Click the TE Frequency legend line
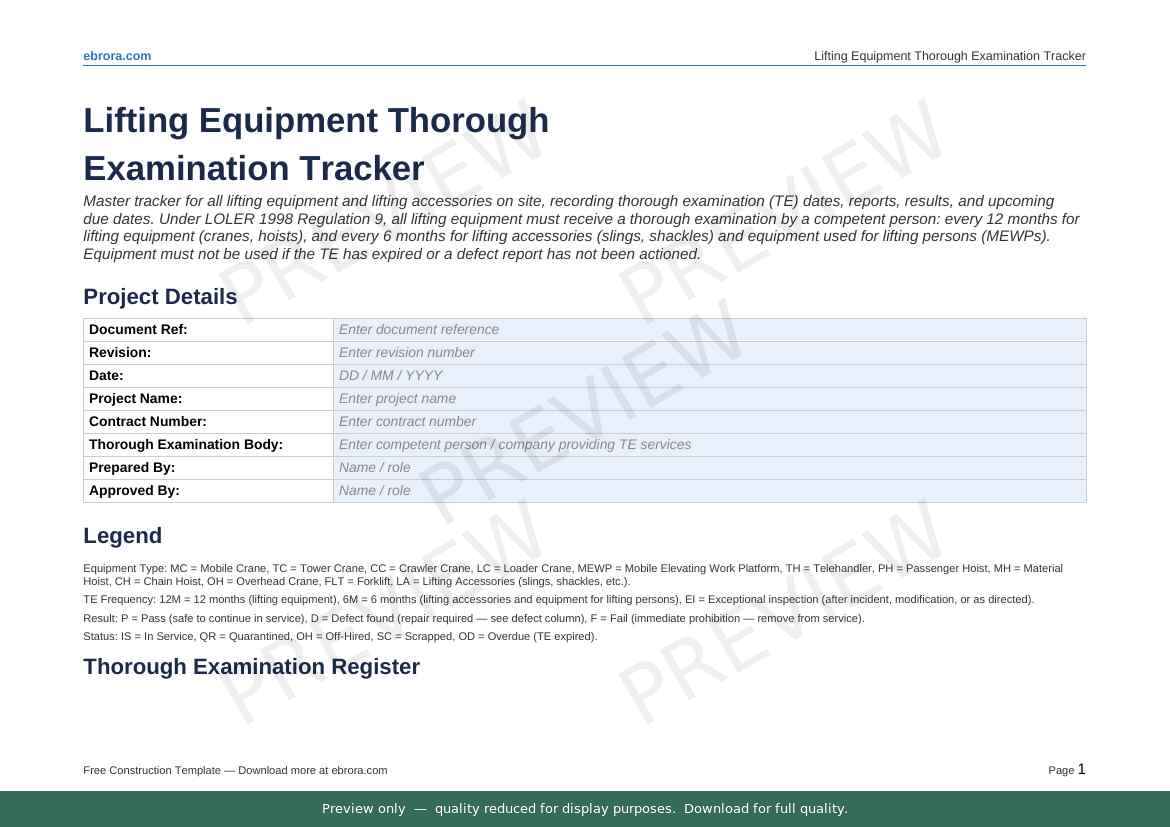 pyautogui.click(x=558, y=600)
